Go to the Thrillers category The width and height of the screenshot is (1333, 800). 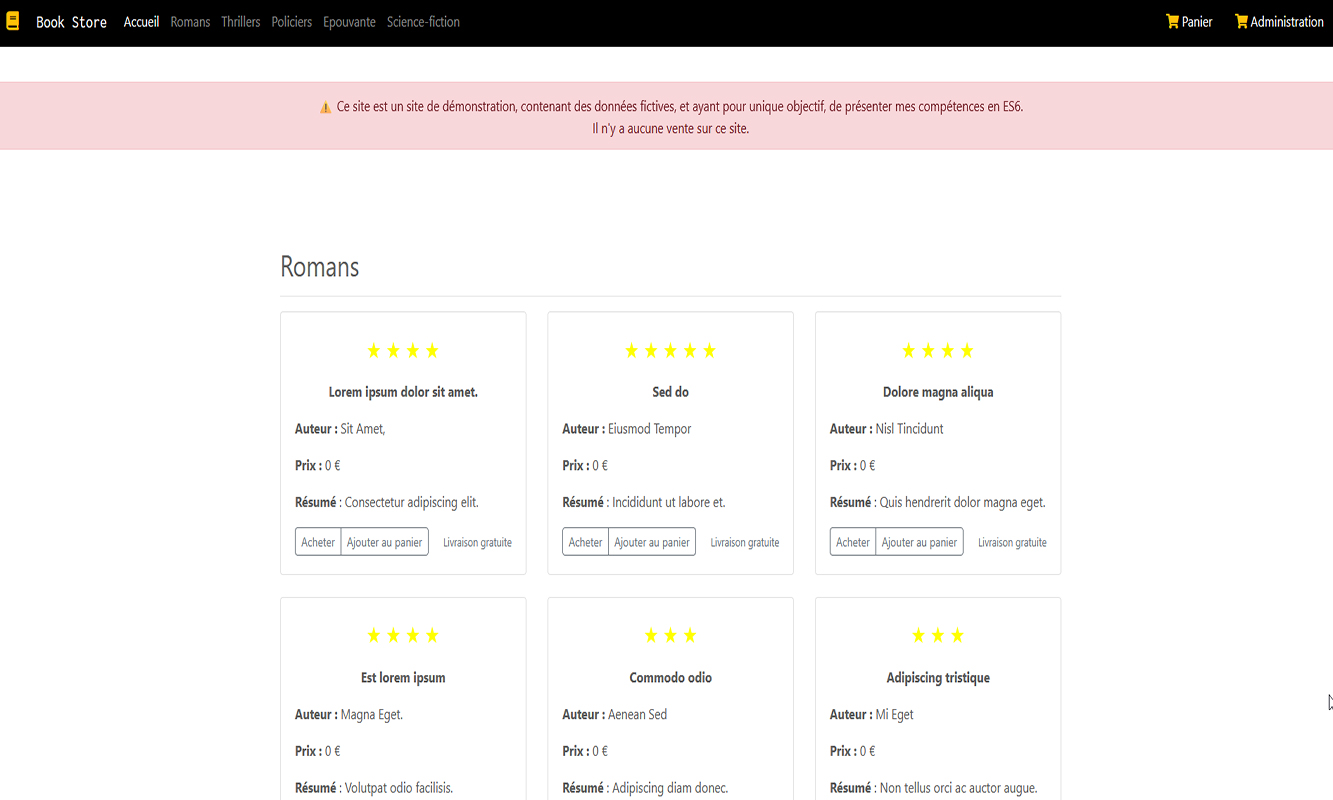(x=240, y=22)
